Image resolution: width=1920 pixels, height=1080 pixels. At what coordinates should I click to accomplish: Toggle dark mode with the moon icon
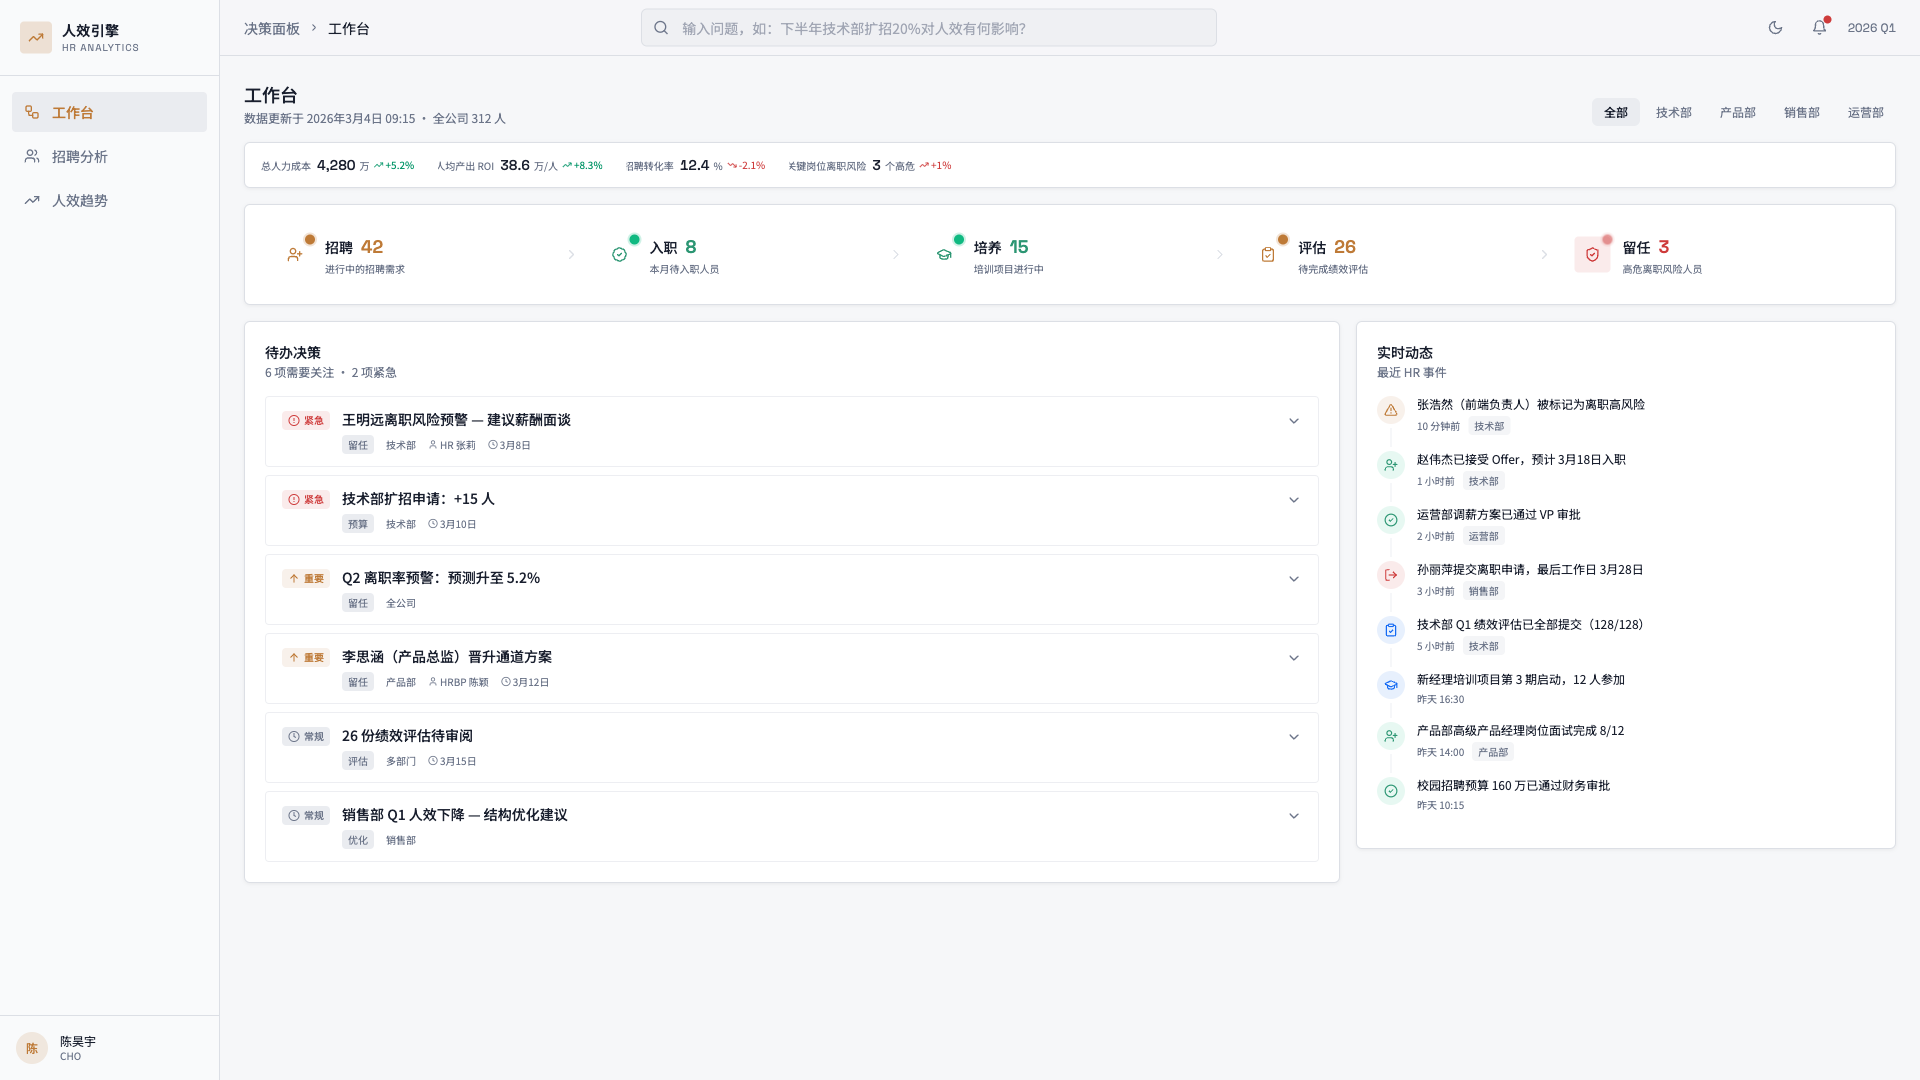click(x=1775, y=28)
